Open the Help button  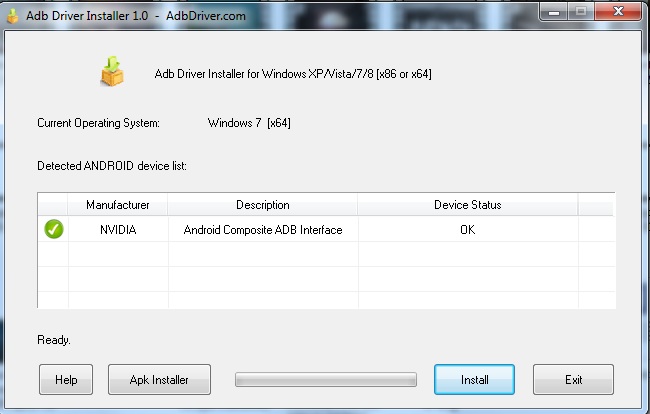pyautogui.click(x=66, y=380)
